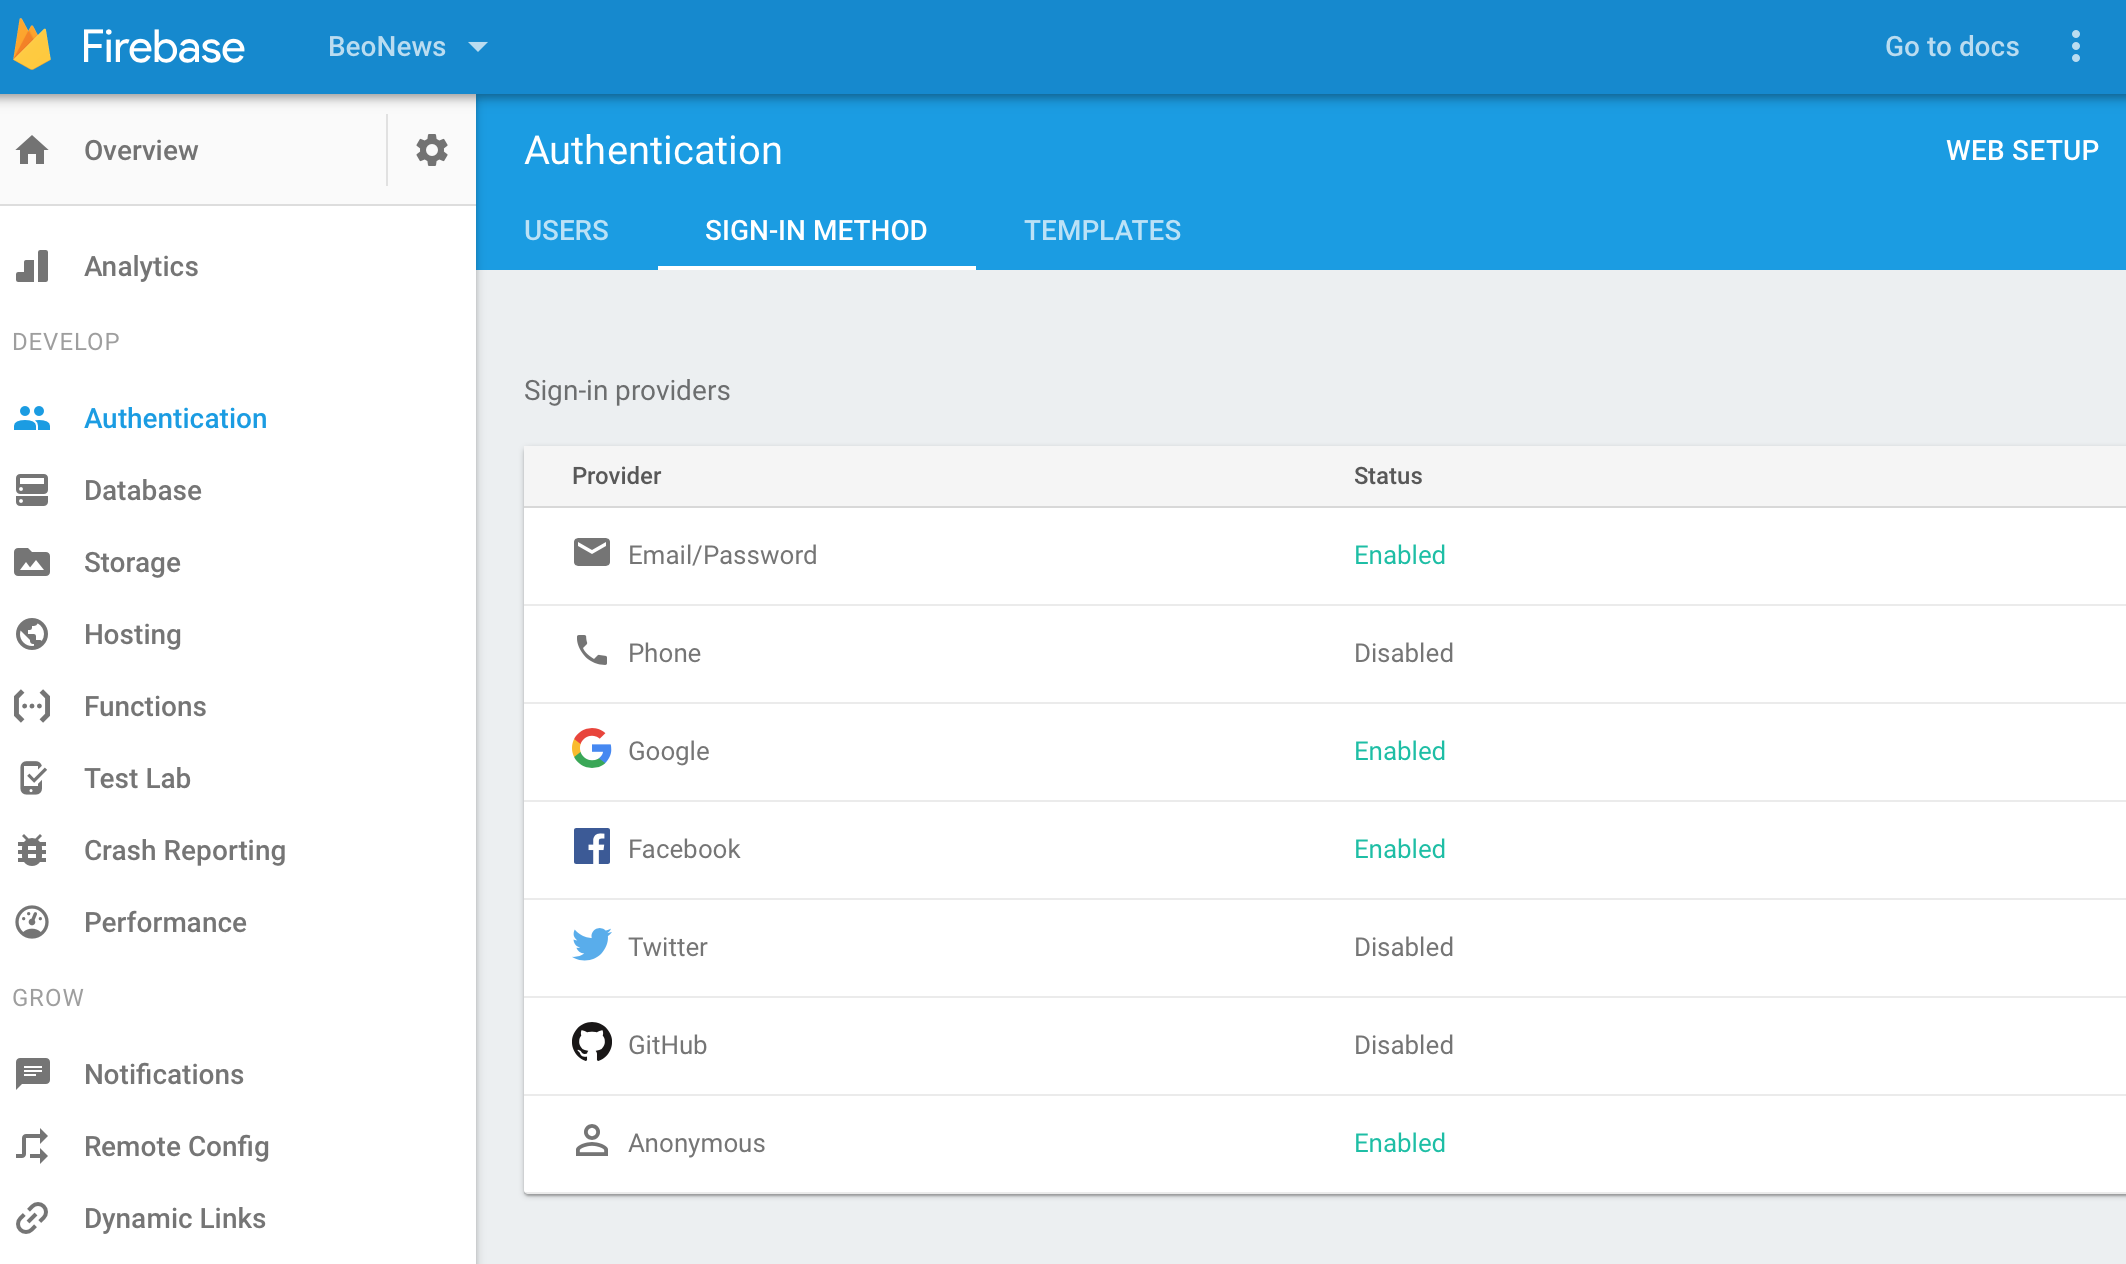2126x1264 pixels.
Task: Click the Database icon in sidebar
Action: 32,490
